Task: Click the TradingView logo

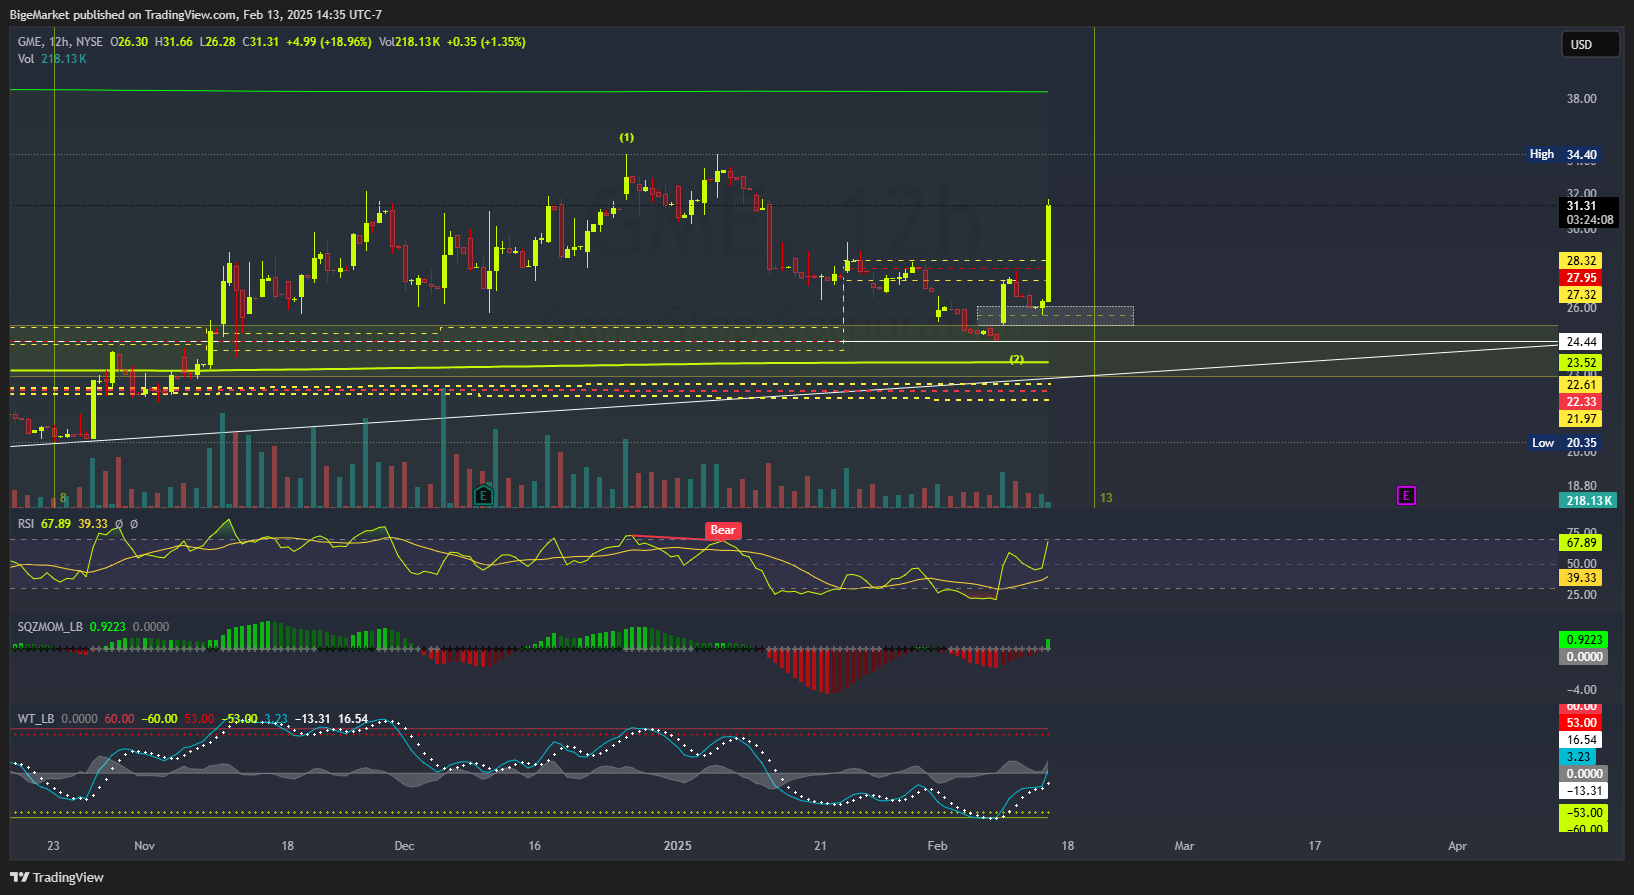Action: click(x=57, y=877)
